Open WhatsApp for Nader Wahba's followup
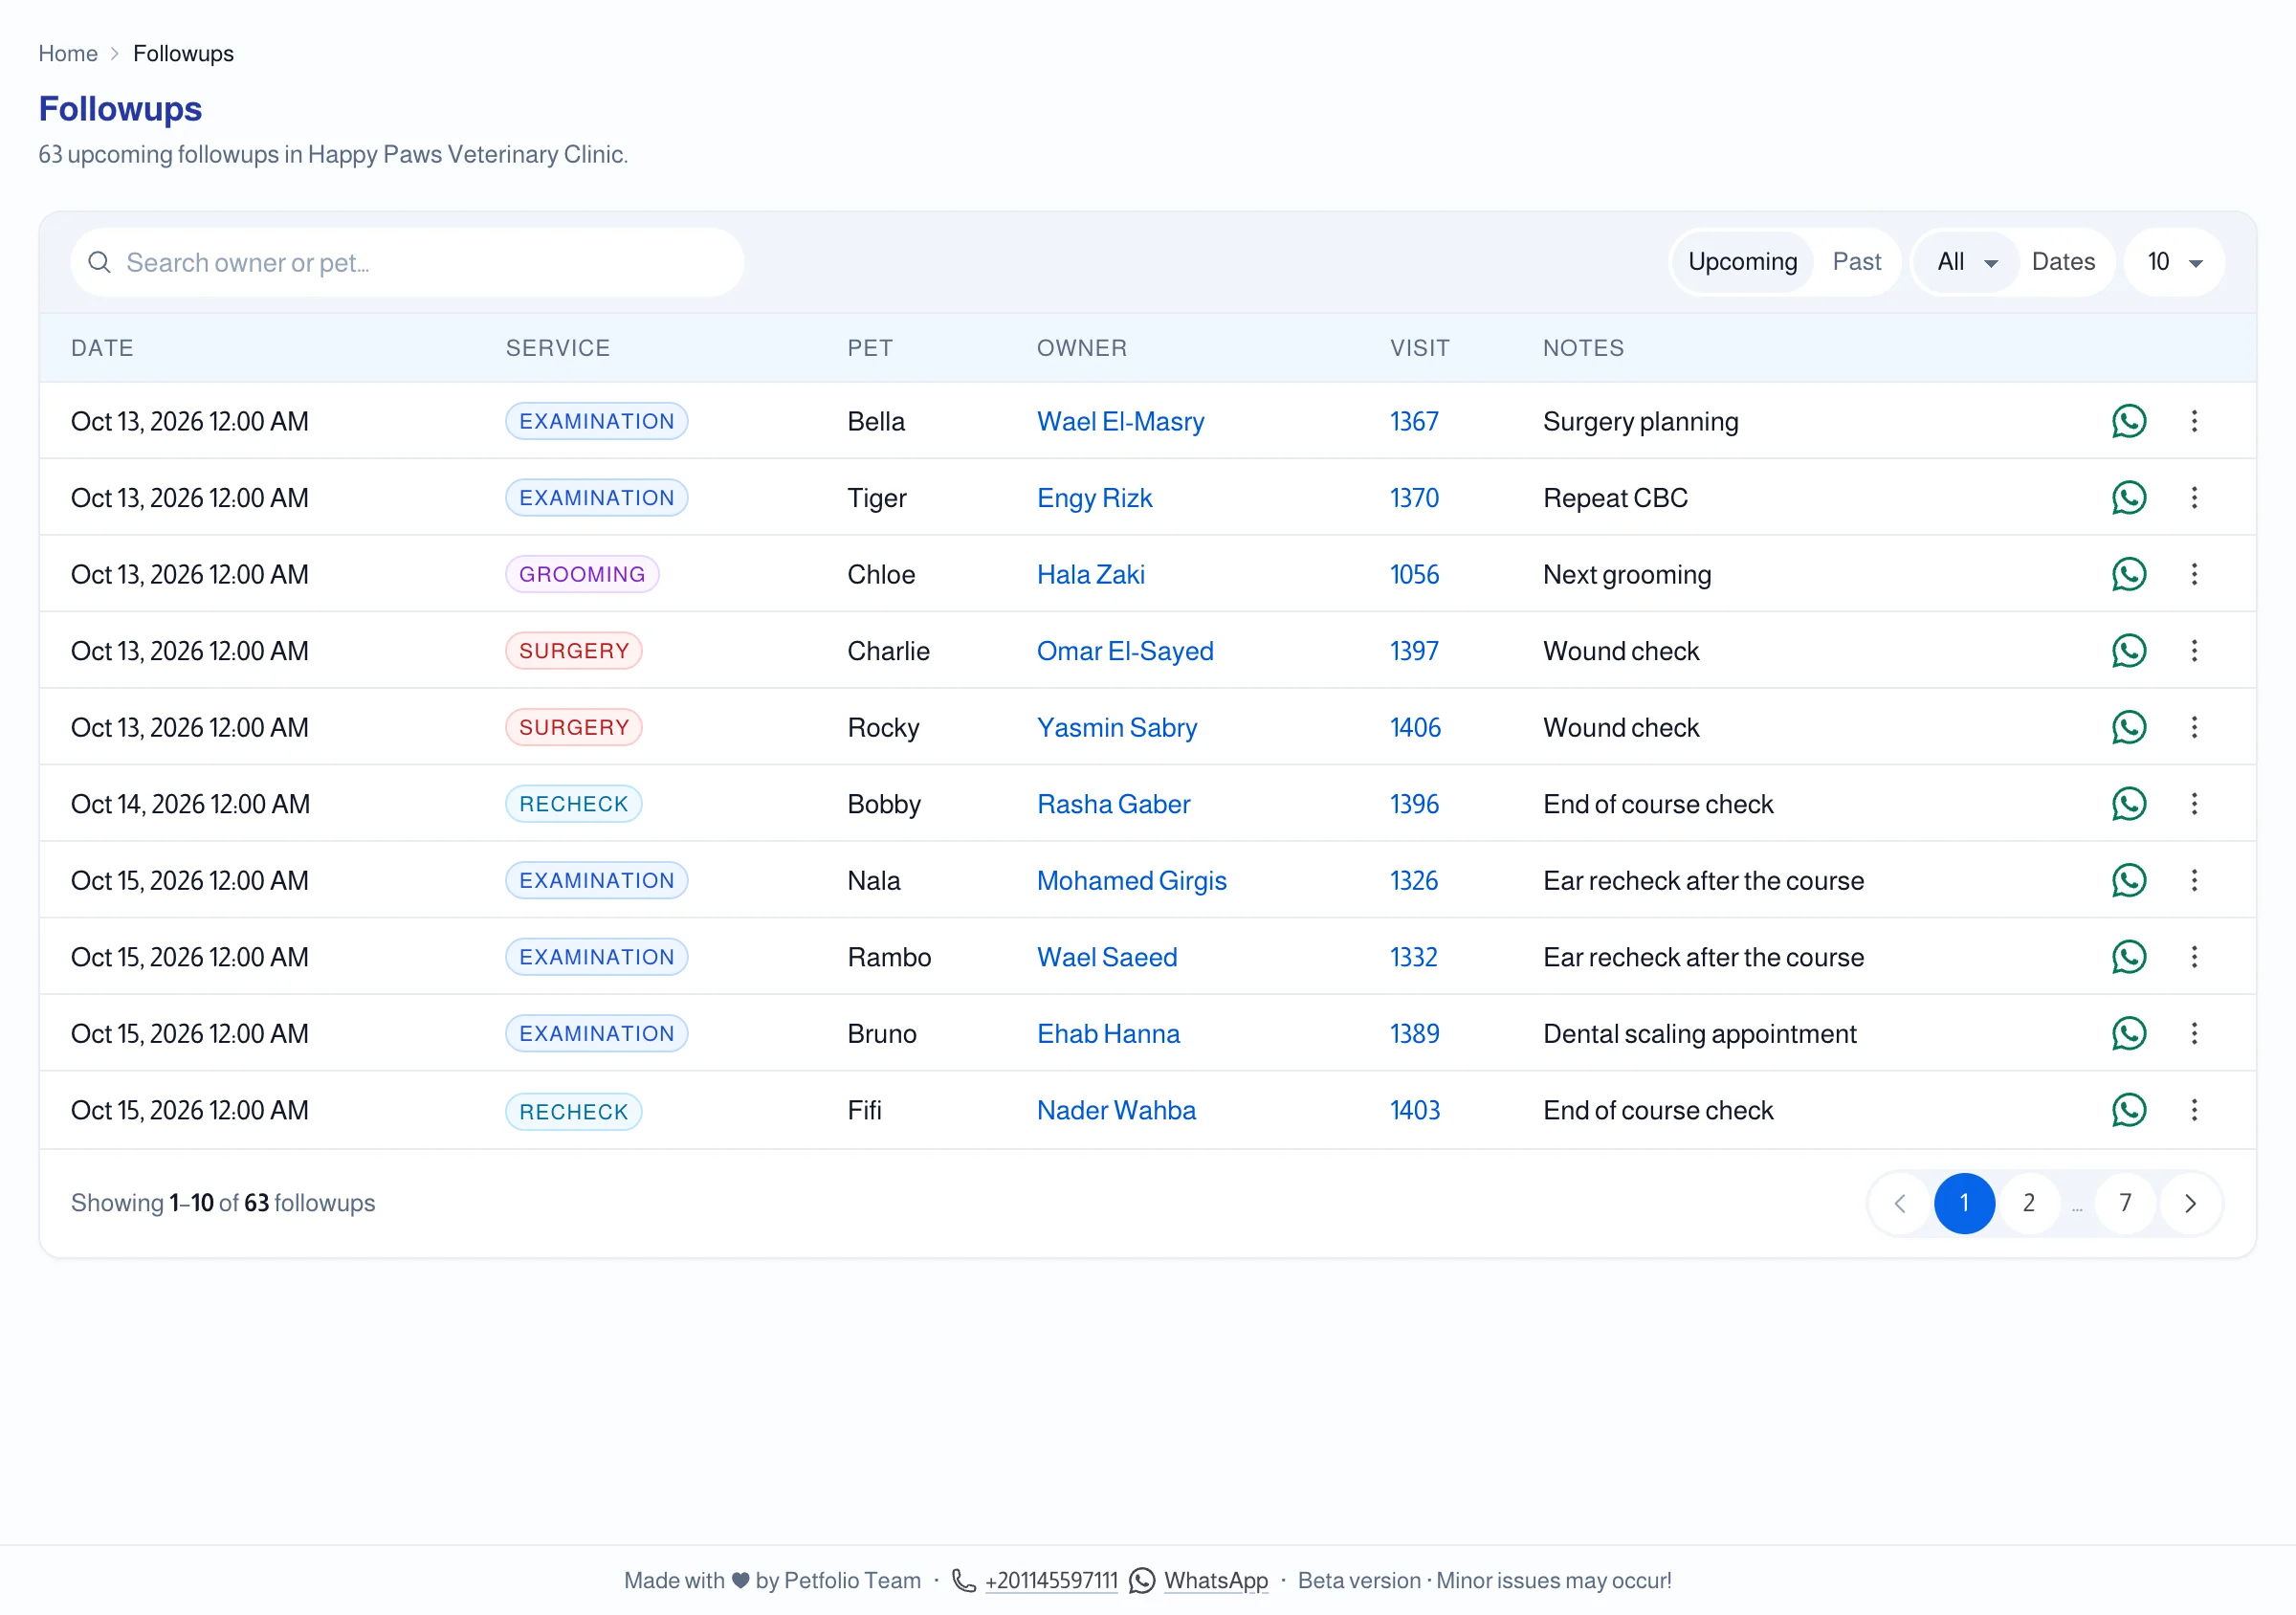The image size is (2296, 1615). point(2128,1110)
